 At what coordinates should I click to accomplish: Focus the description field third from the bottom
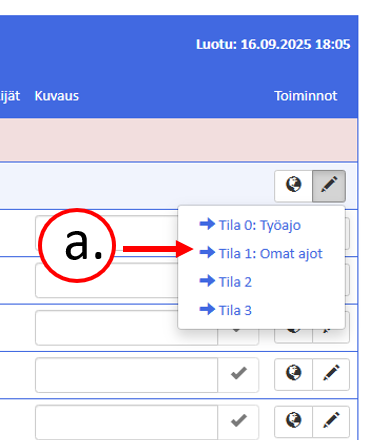click(127, 328)
